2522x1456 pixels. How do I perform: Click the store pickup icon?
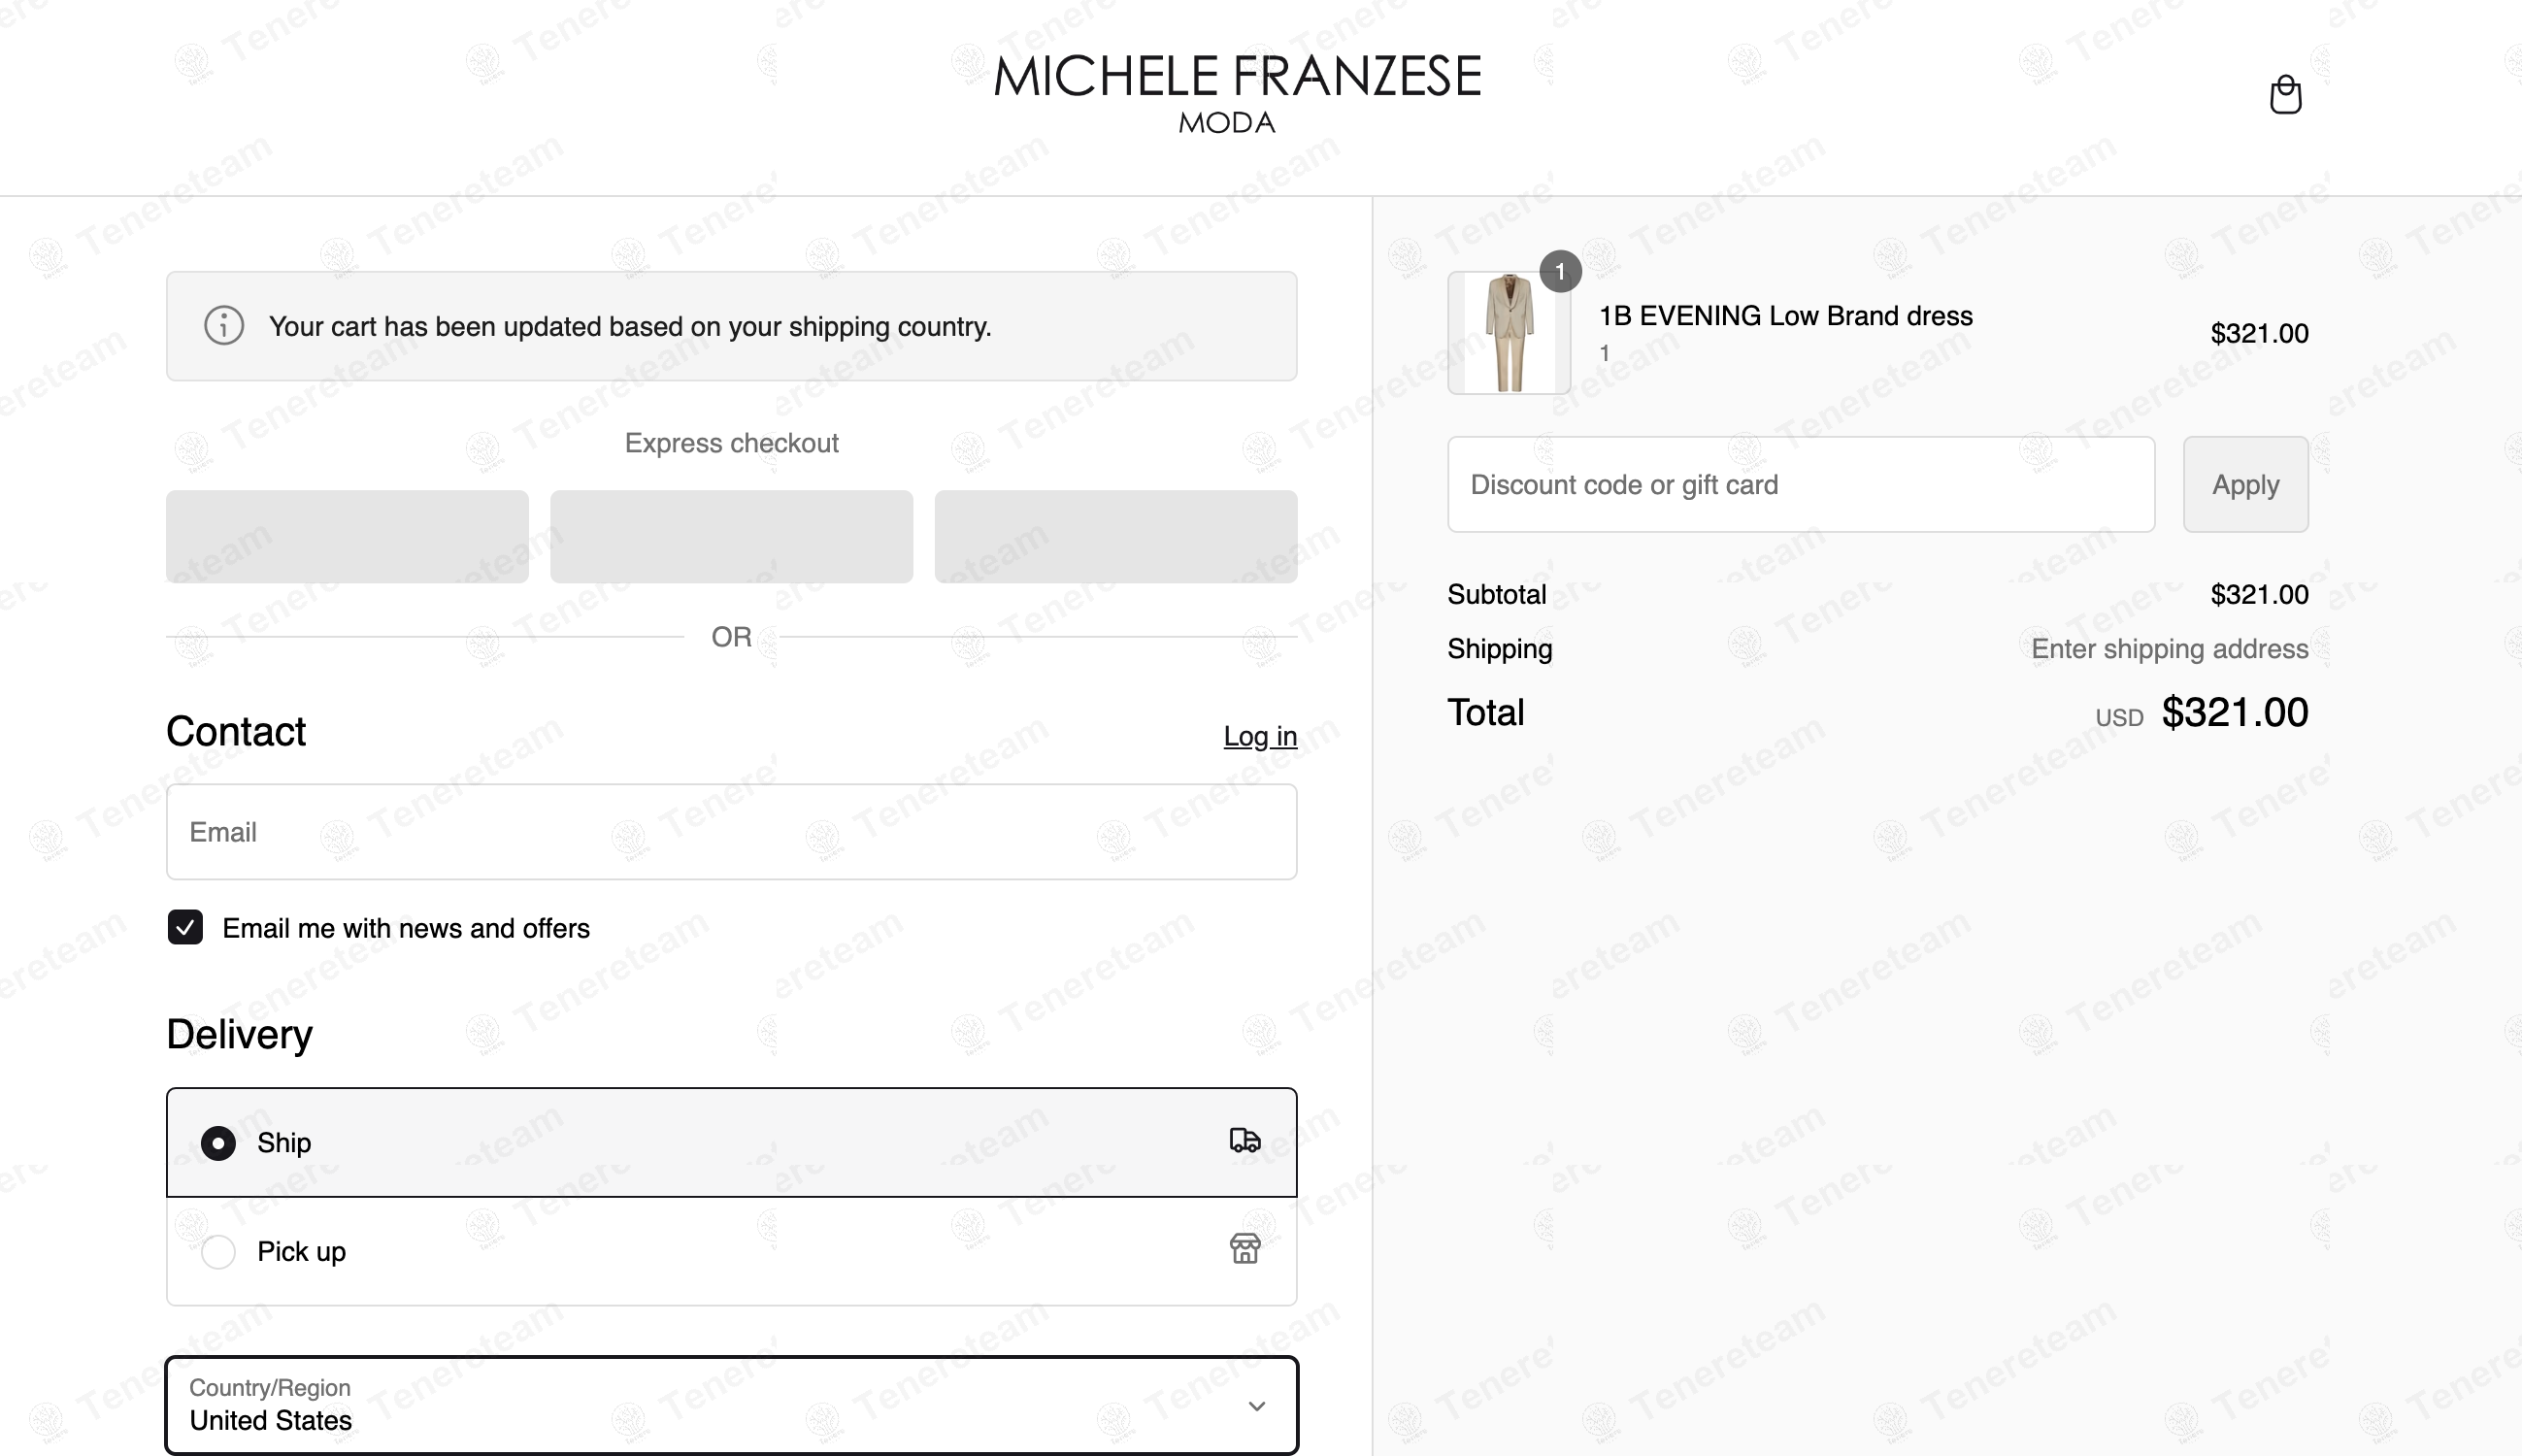click(x=1244, y=1249)
